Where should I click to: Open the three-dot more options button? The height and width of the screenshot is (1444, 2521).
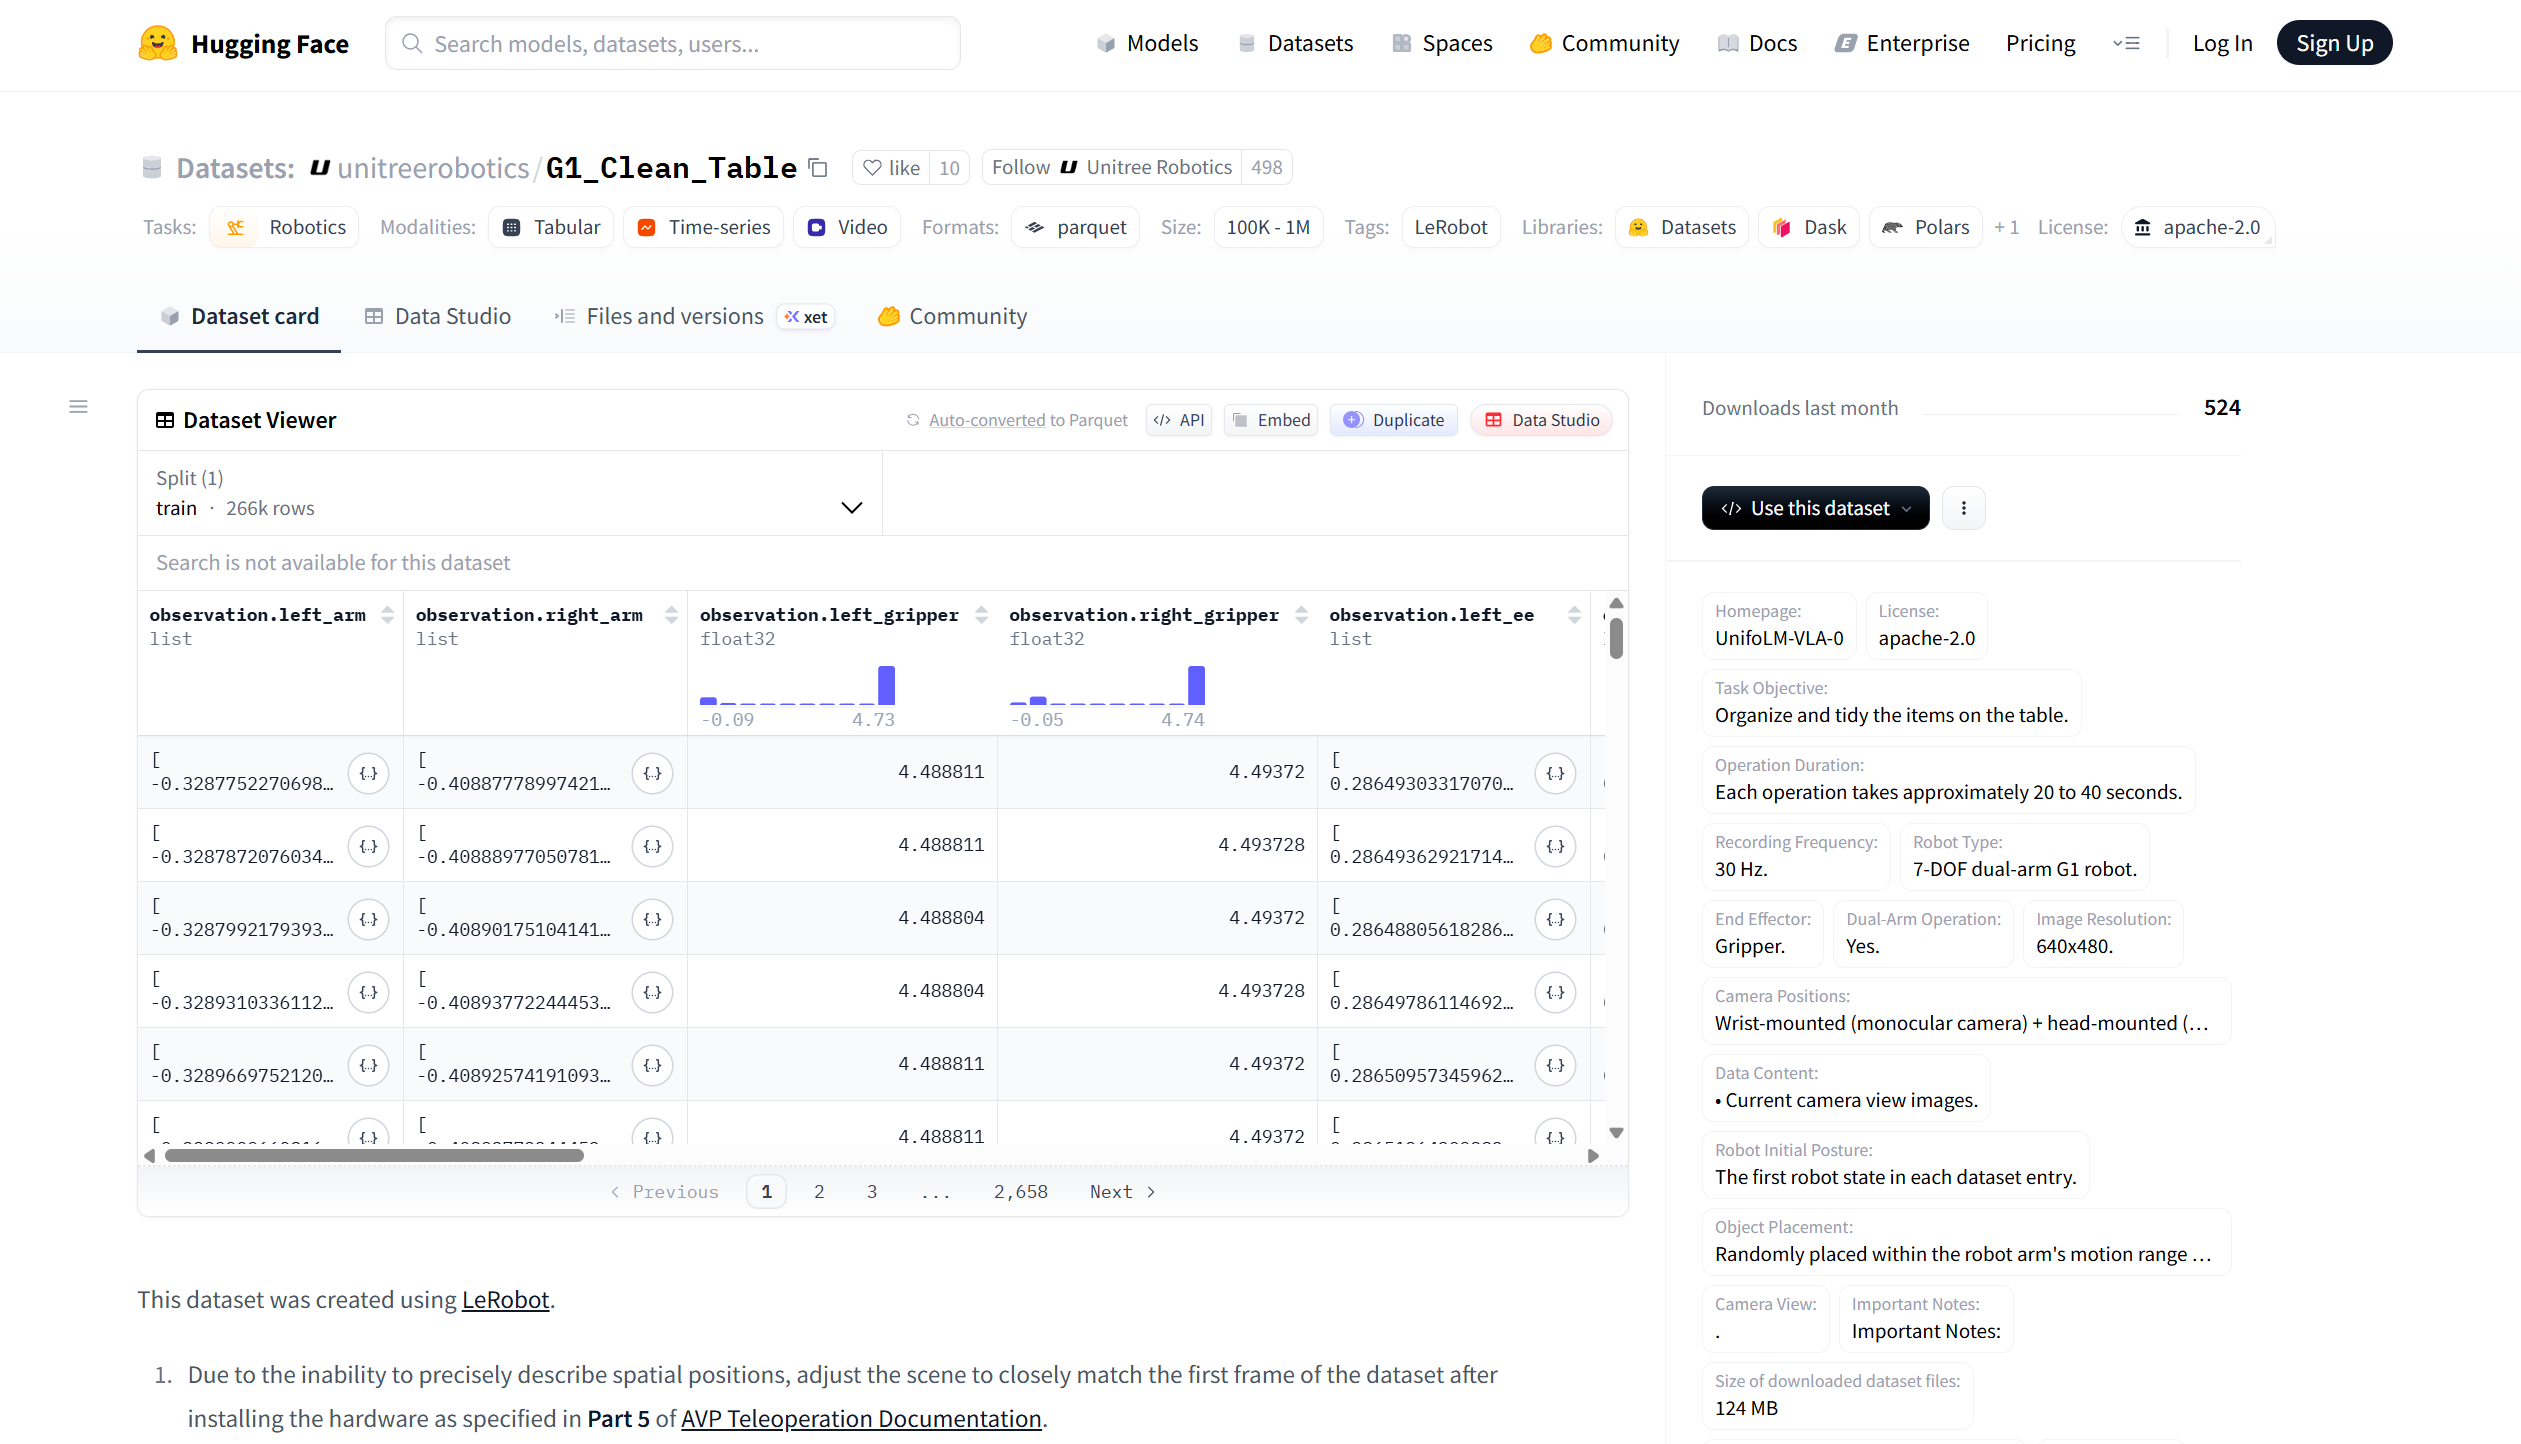[1963, 508]
